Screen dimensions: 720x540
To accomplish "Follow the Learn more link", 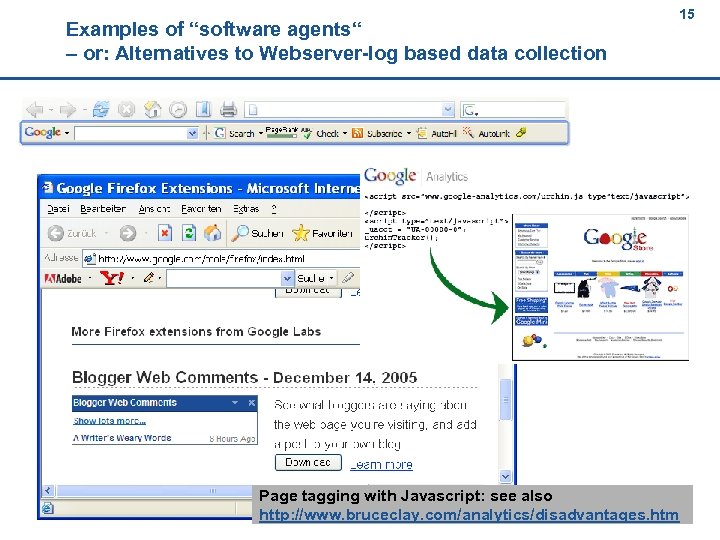I will (x=381, y=465).
